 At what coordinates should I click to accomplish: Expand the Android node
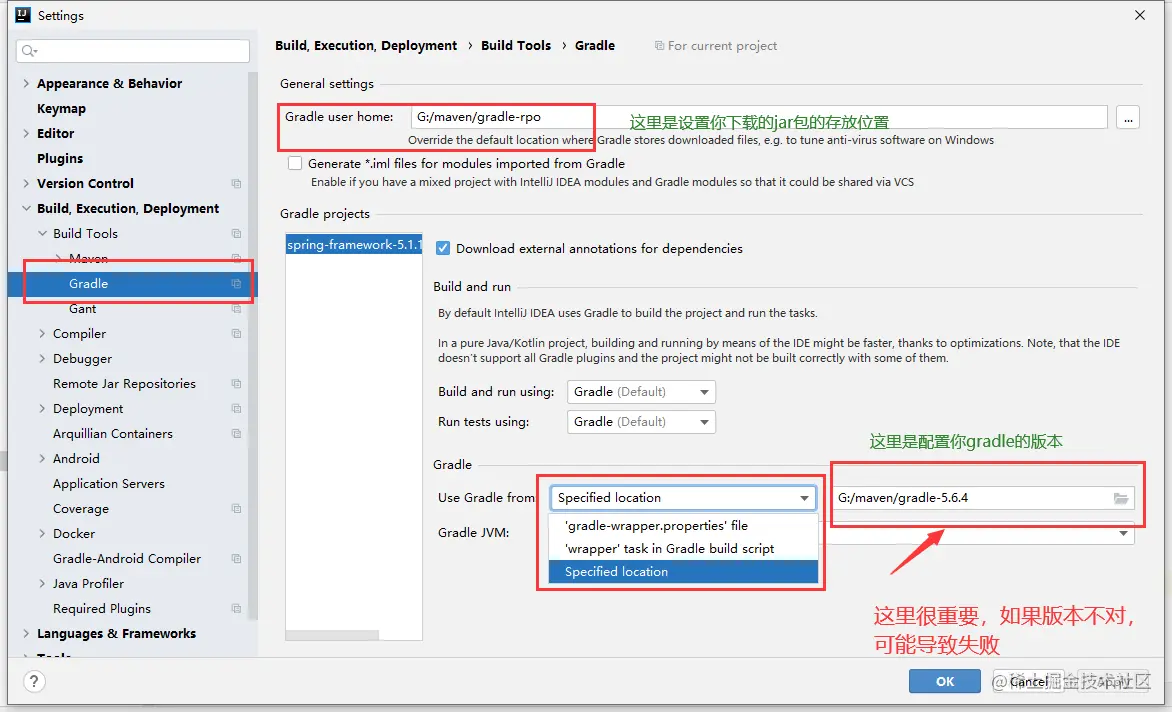coord(42,459)
